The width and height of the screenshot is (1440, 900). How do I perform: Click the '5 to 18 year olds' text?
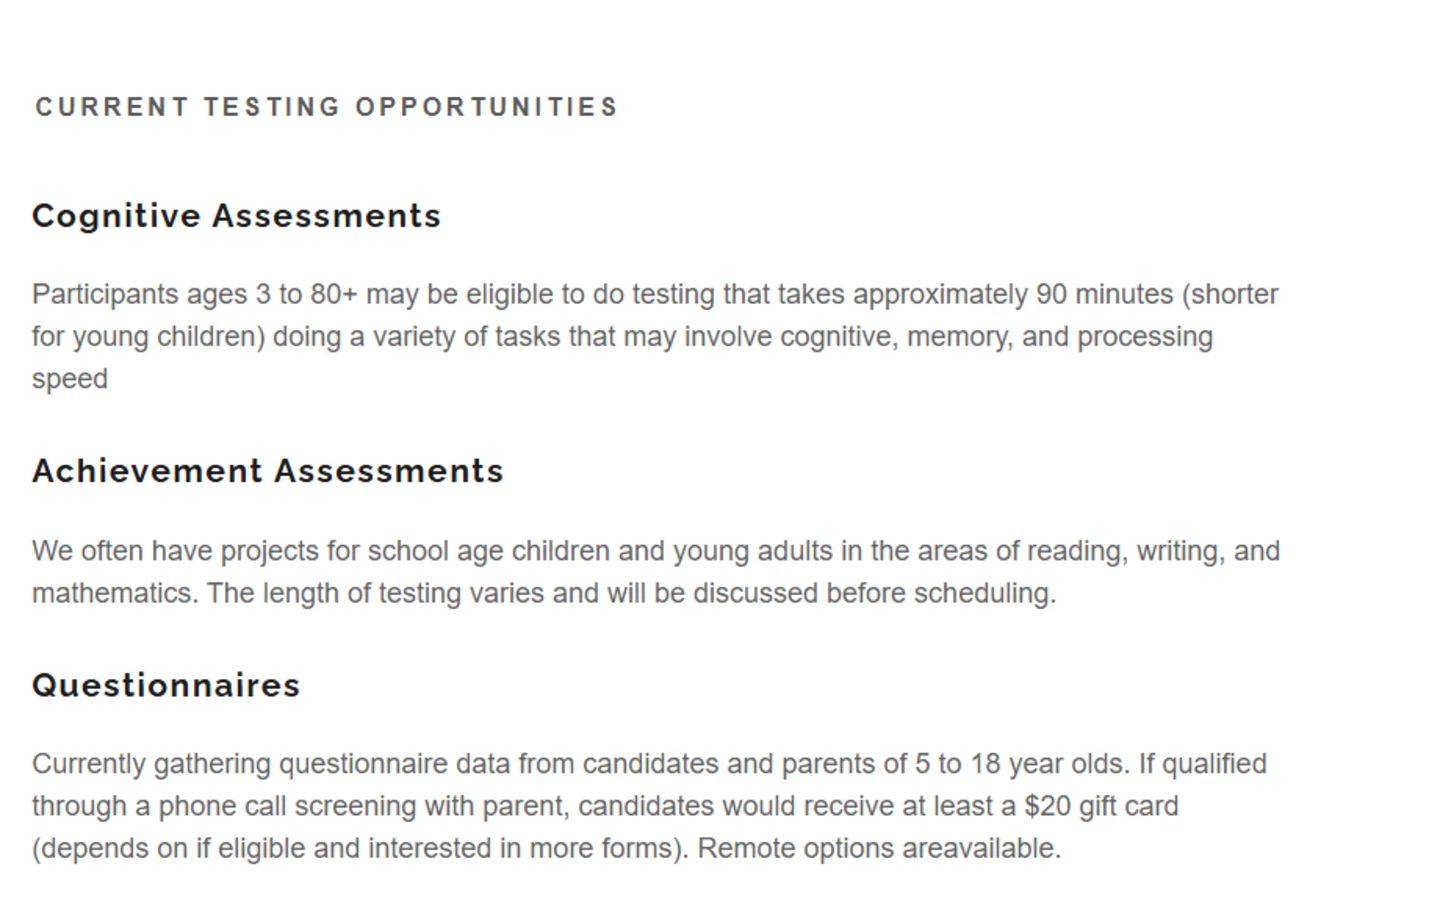1022,764
